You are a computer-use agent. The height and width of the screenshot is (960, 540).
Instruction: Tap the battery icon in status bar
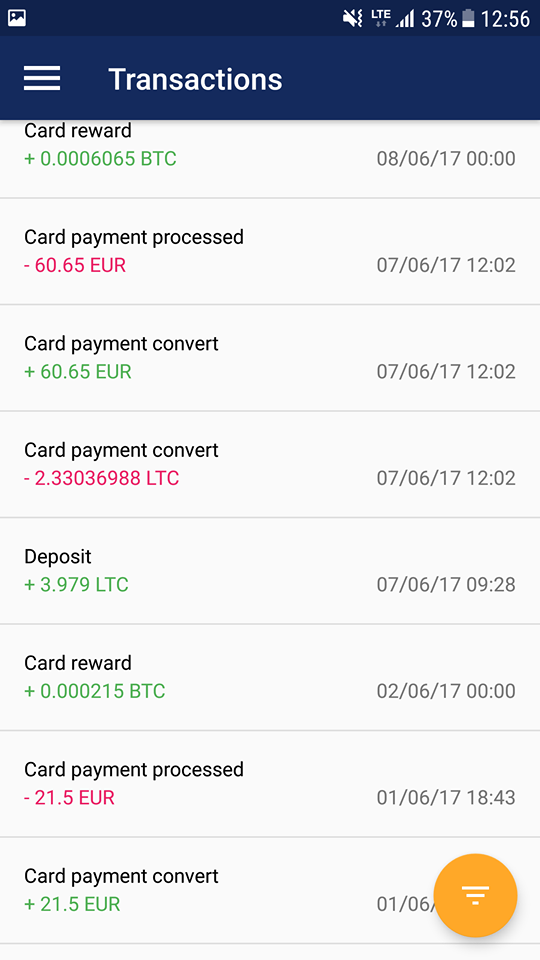pyautogui.click(x=468, y=18)
